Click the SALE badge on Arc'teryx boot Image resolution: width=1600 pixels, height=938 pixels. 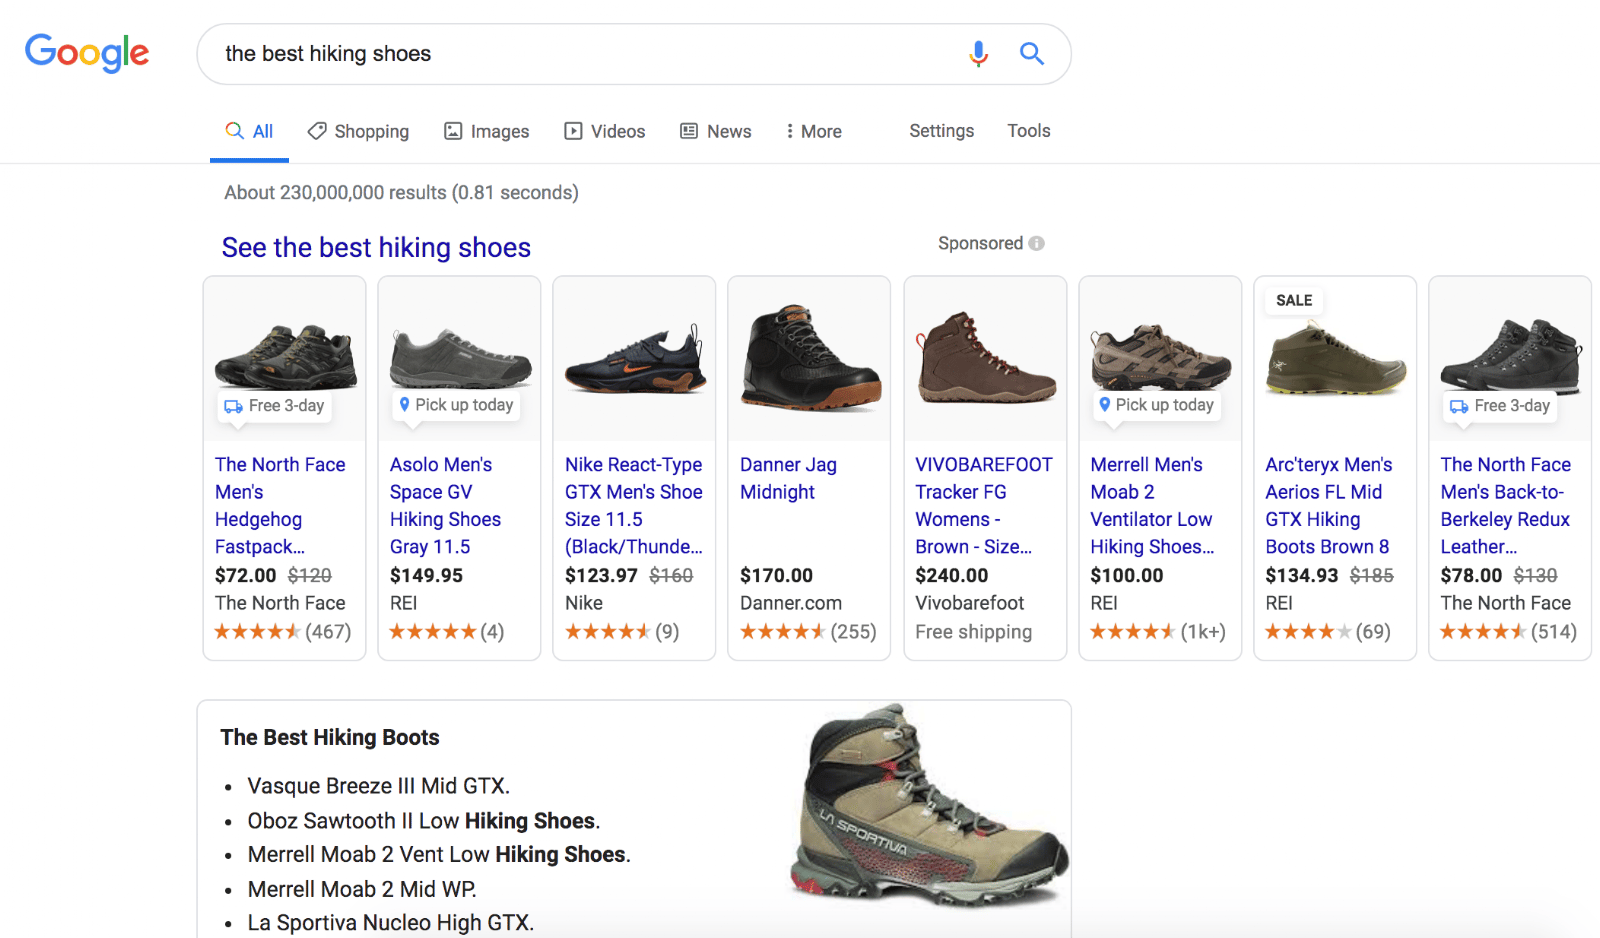click(x=1294, y=300)
